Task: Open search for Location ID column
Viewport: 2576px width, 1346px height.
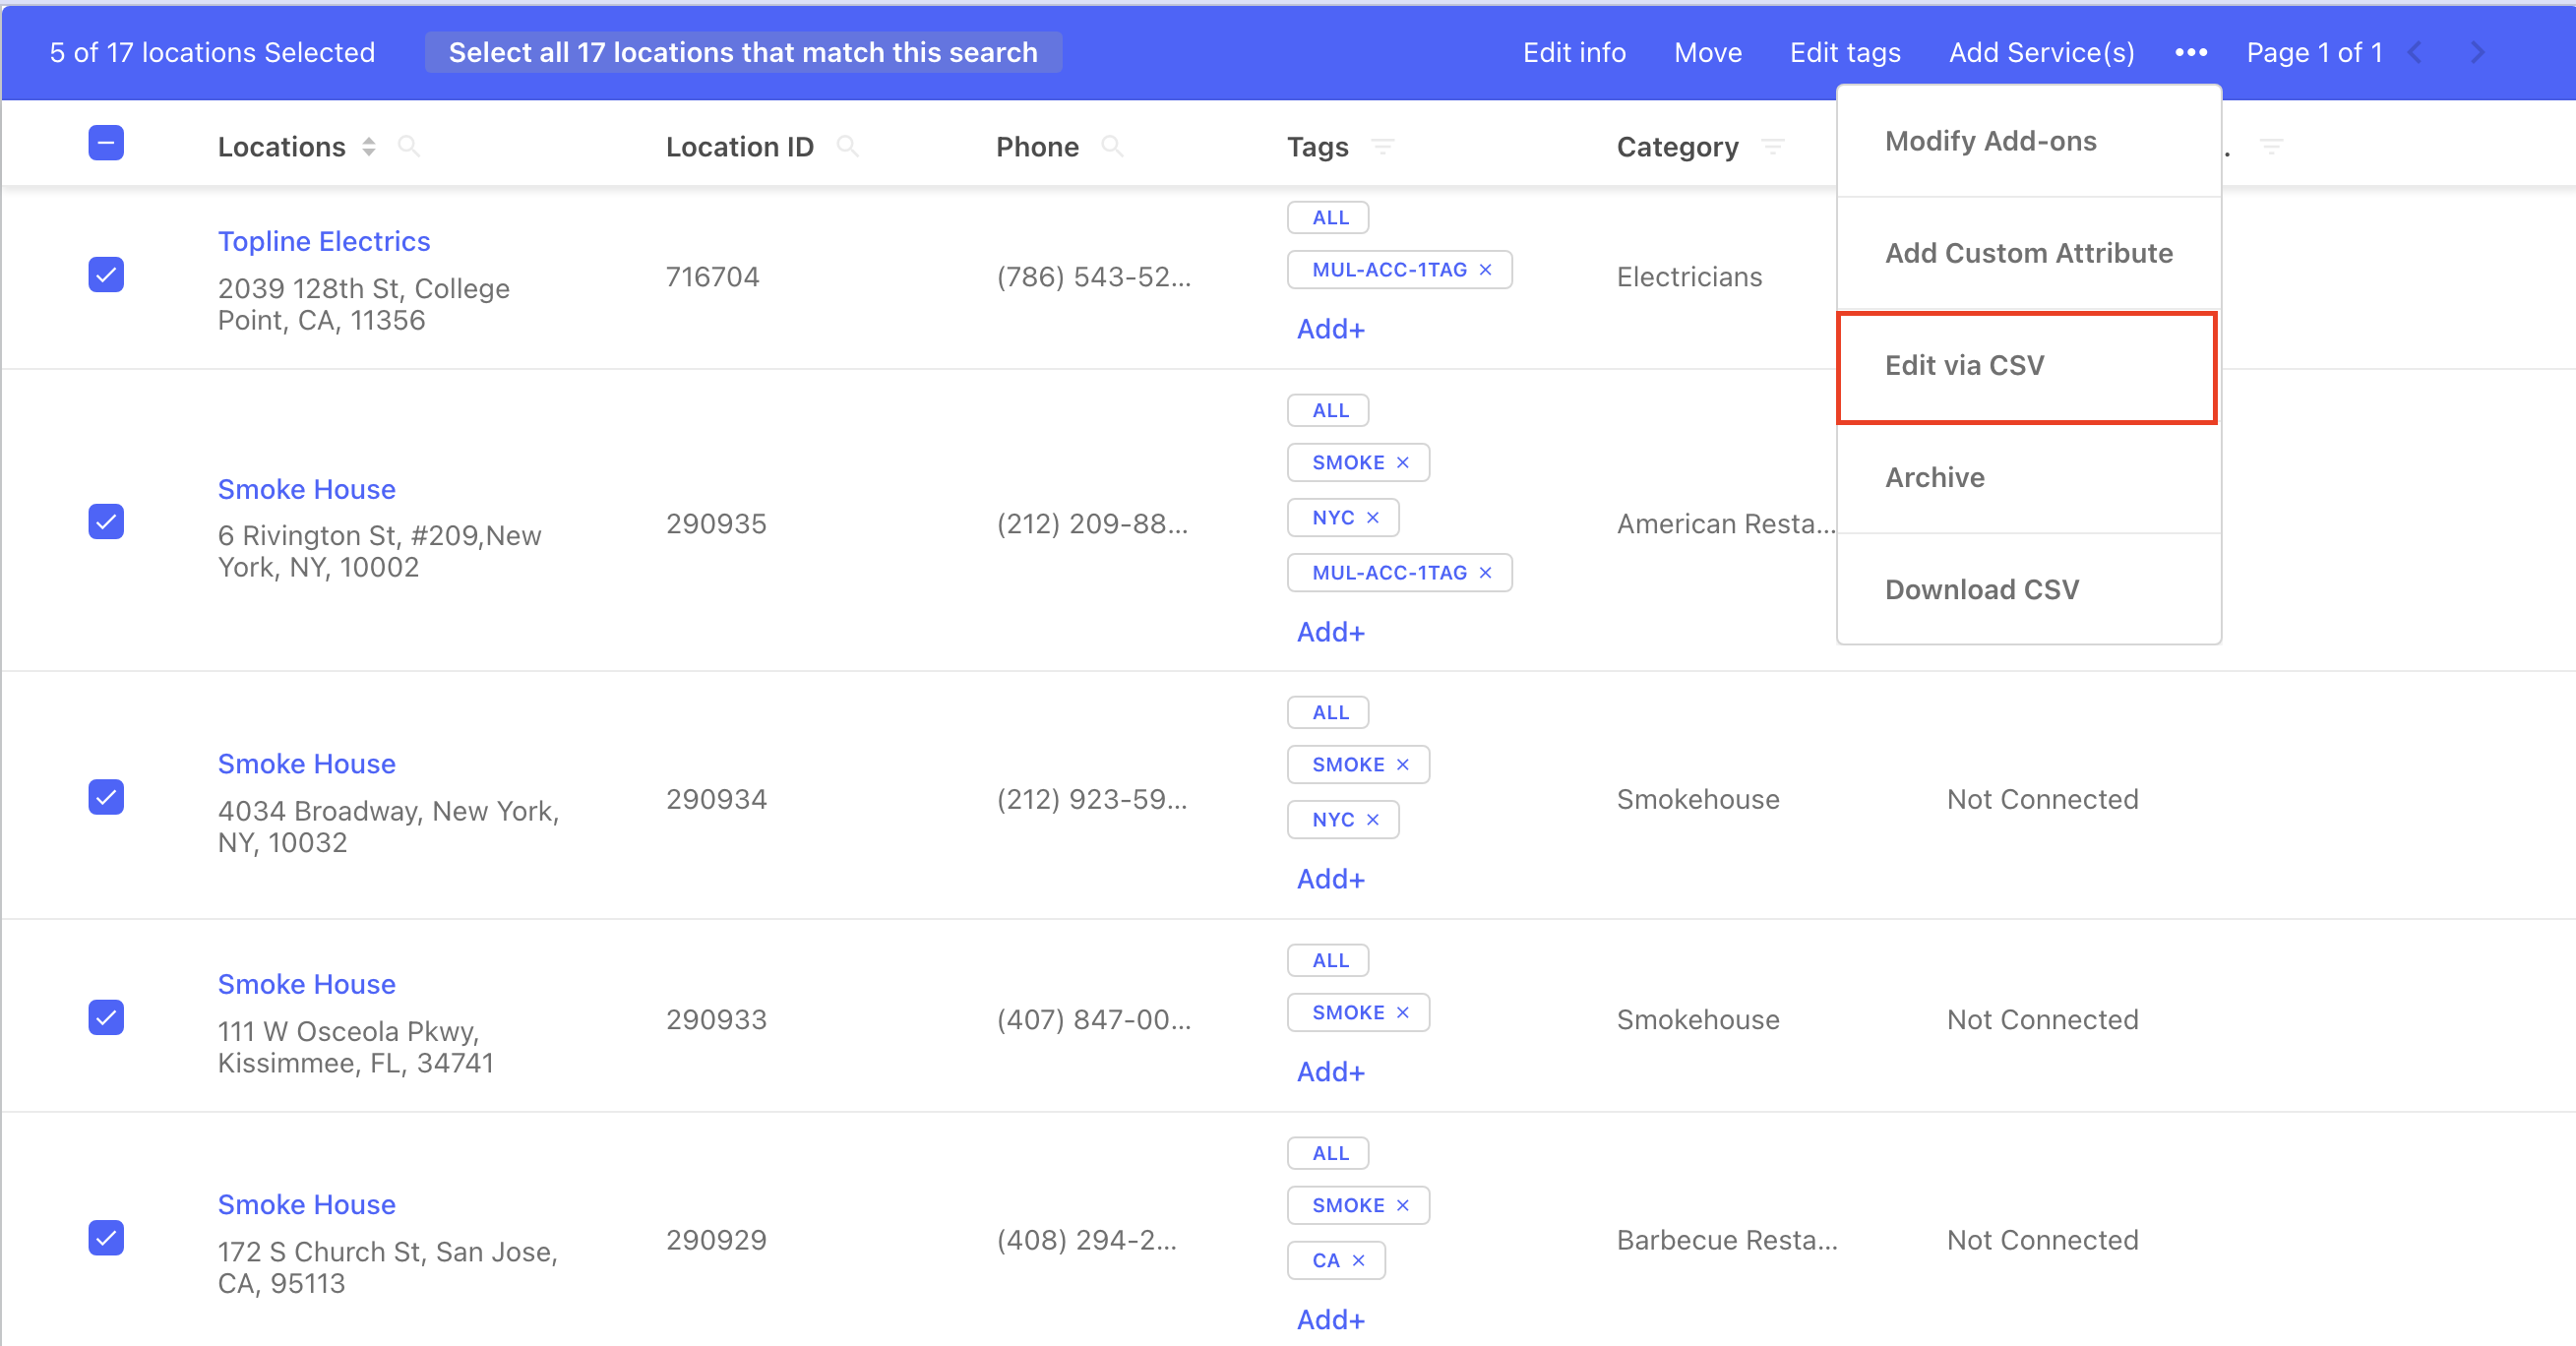Action: coord(847,147)
